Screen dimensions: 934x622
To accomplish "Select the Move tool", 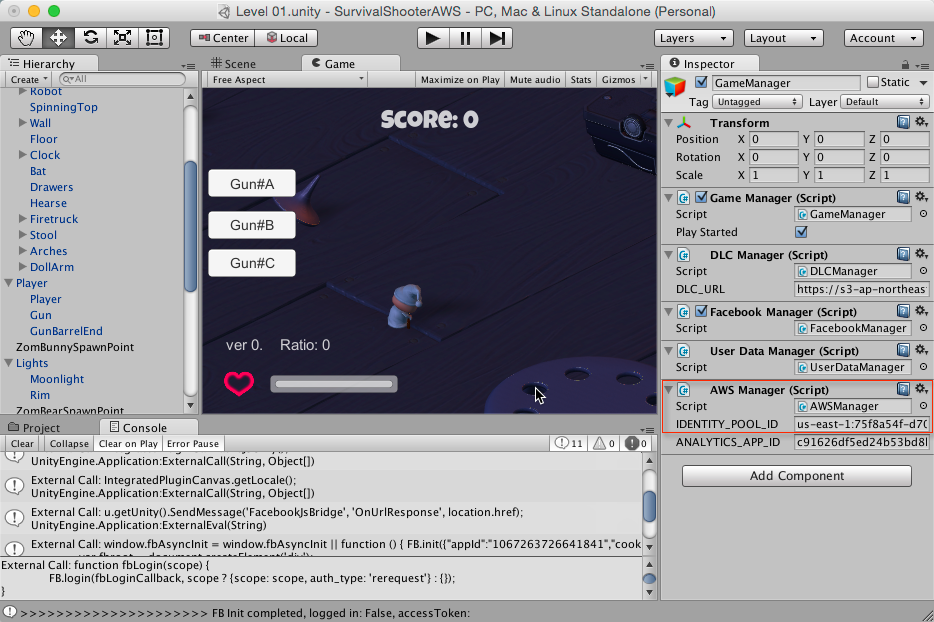I will pyautogui.click(x=58, y=38).
